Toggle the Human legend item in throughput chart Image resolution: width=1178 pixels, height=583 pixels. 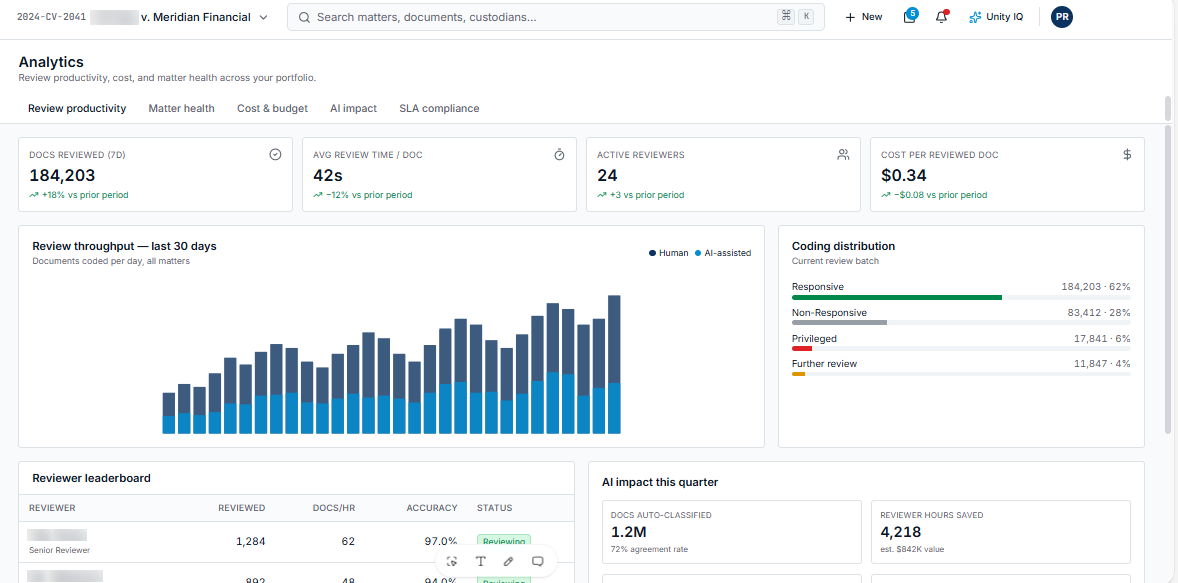pyautogui.click(x=669, y=253)
